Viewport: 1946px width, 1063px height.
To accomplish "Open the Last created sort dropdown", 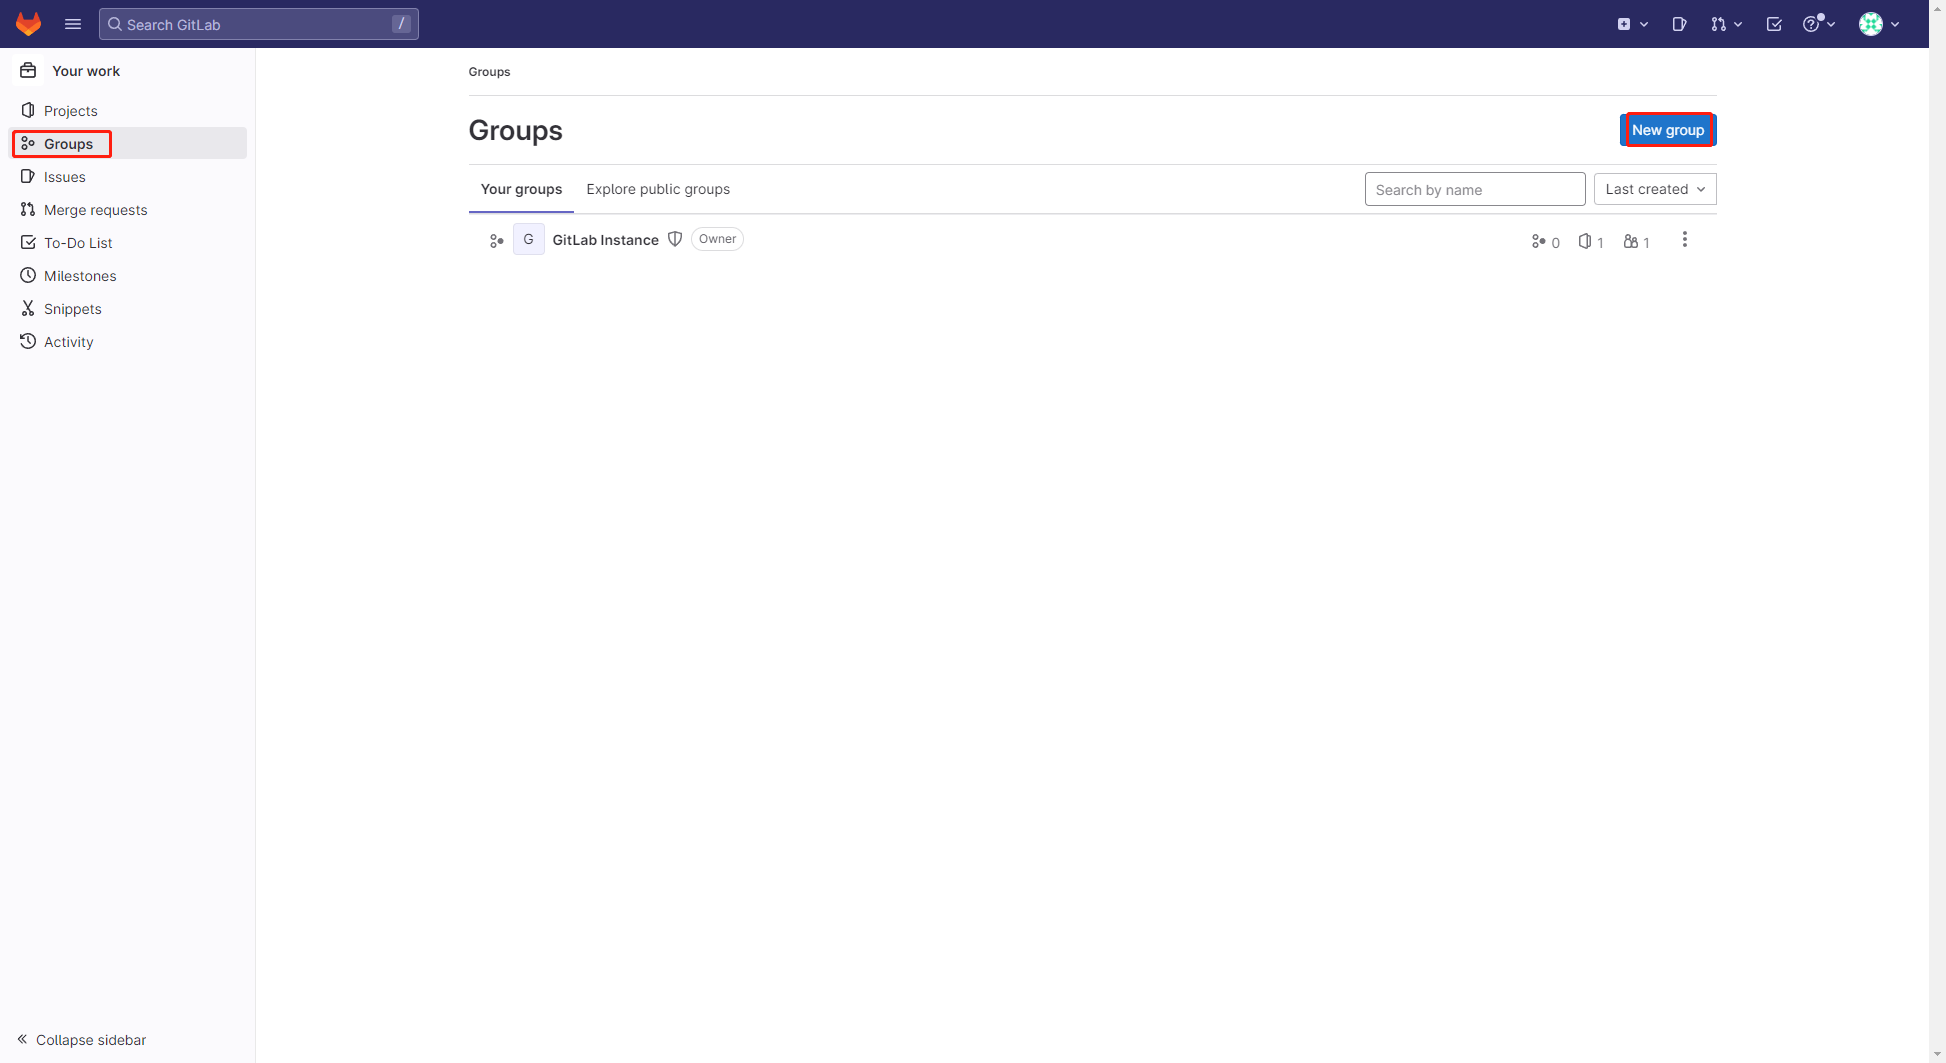I will tap(1655, 189).
